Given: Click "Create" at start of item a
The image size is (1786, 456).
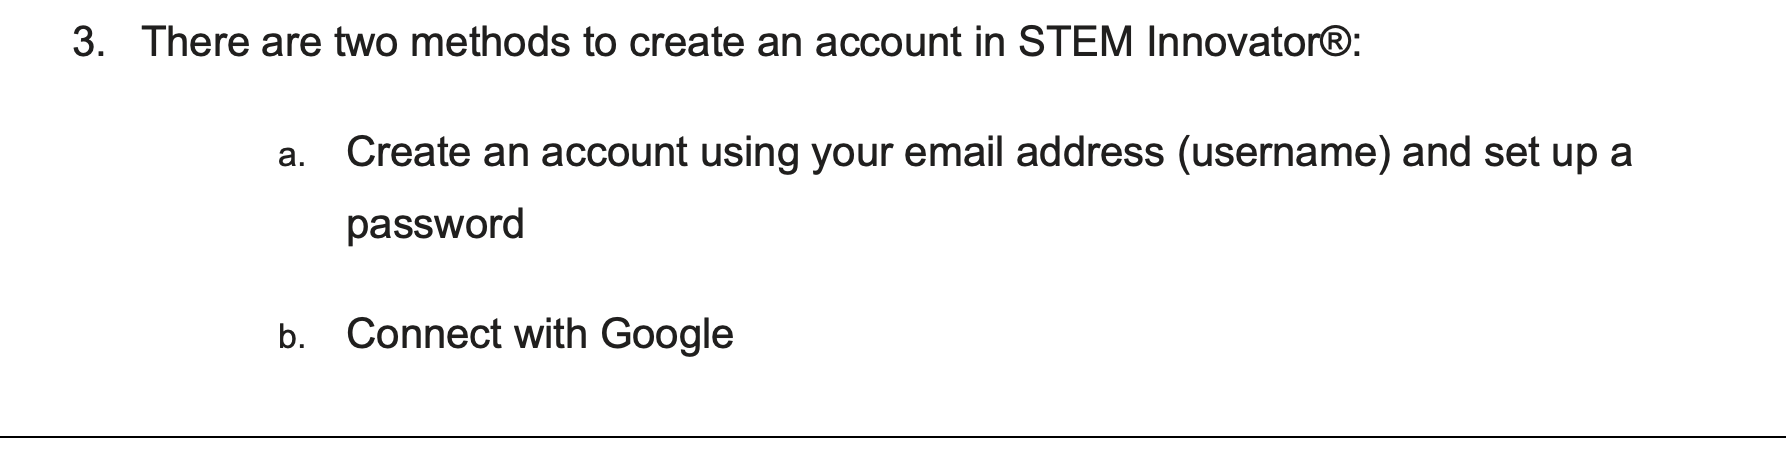Looking at the screenshot, I should (x=408, y=153).
